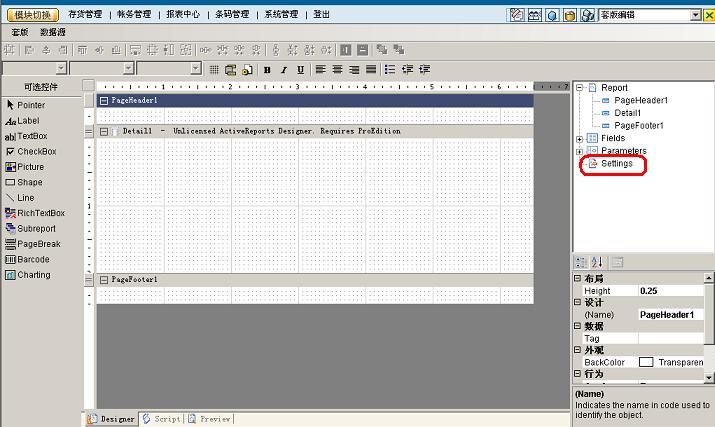Switch to the Preview tab

(x=210, y=419)
